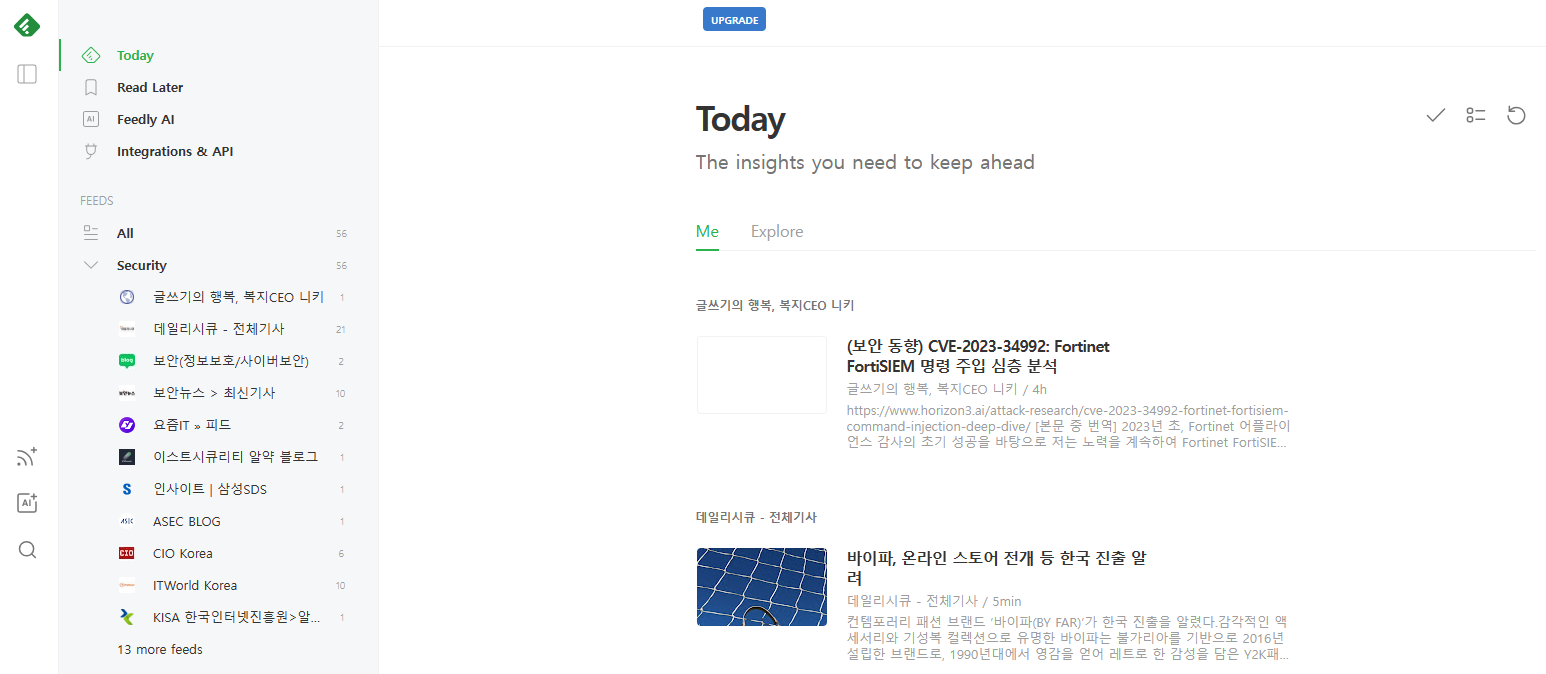Screen dimensions: 1546x674
Task: Open the 바이파 온라인 스토어 article title
Action: coord(996,568)
